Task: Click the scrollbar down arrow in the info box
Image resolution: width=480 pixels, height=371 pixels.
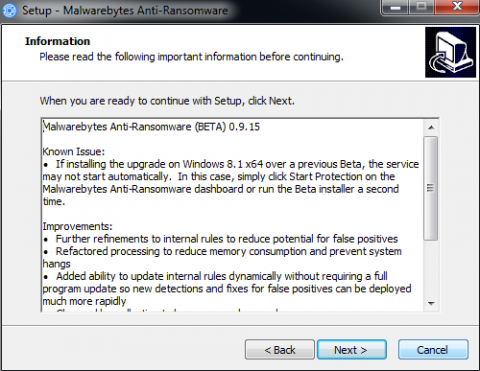Action: click(431, 303)
